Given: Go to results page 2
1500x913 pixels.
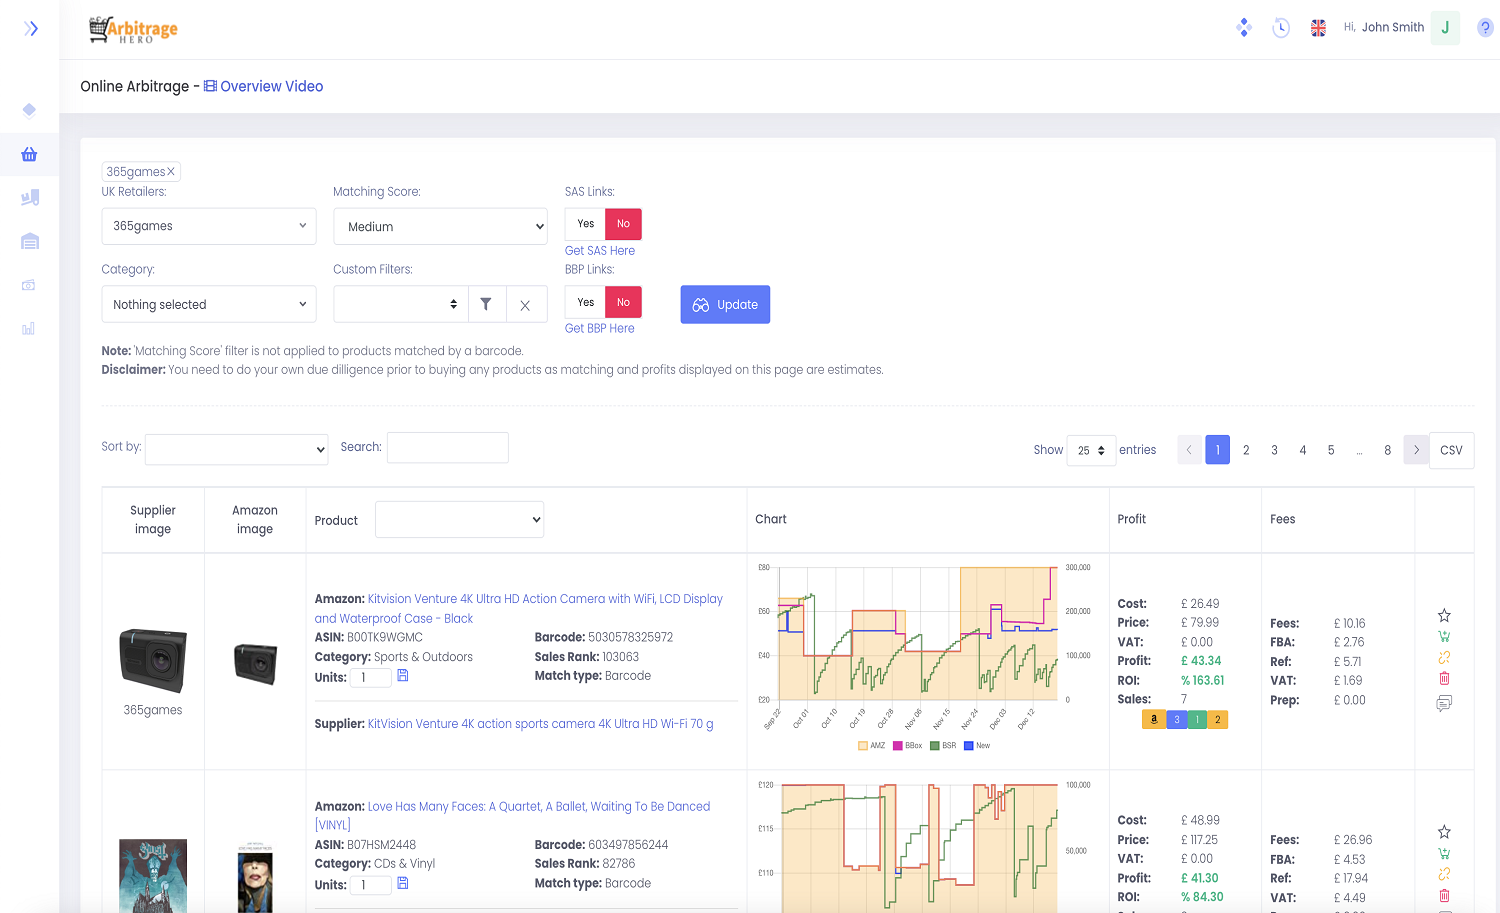Looking at the screenshot, I should (x=1246, y=450).
